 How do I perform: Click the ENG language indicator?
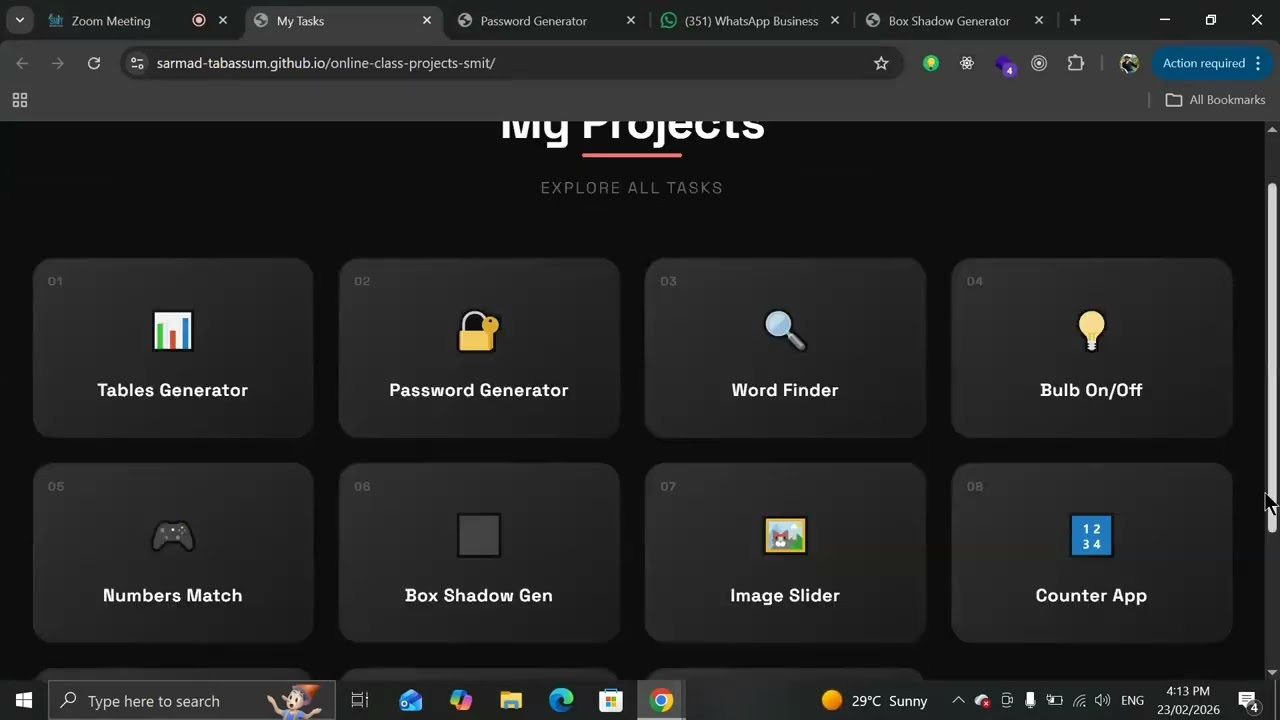point(1132,700)
